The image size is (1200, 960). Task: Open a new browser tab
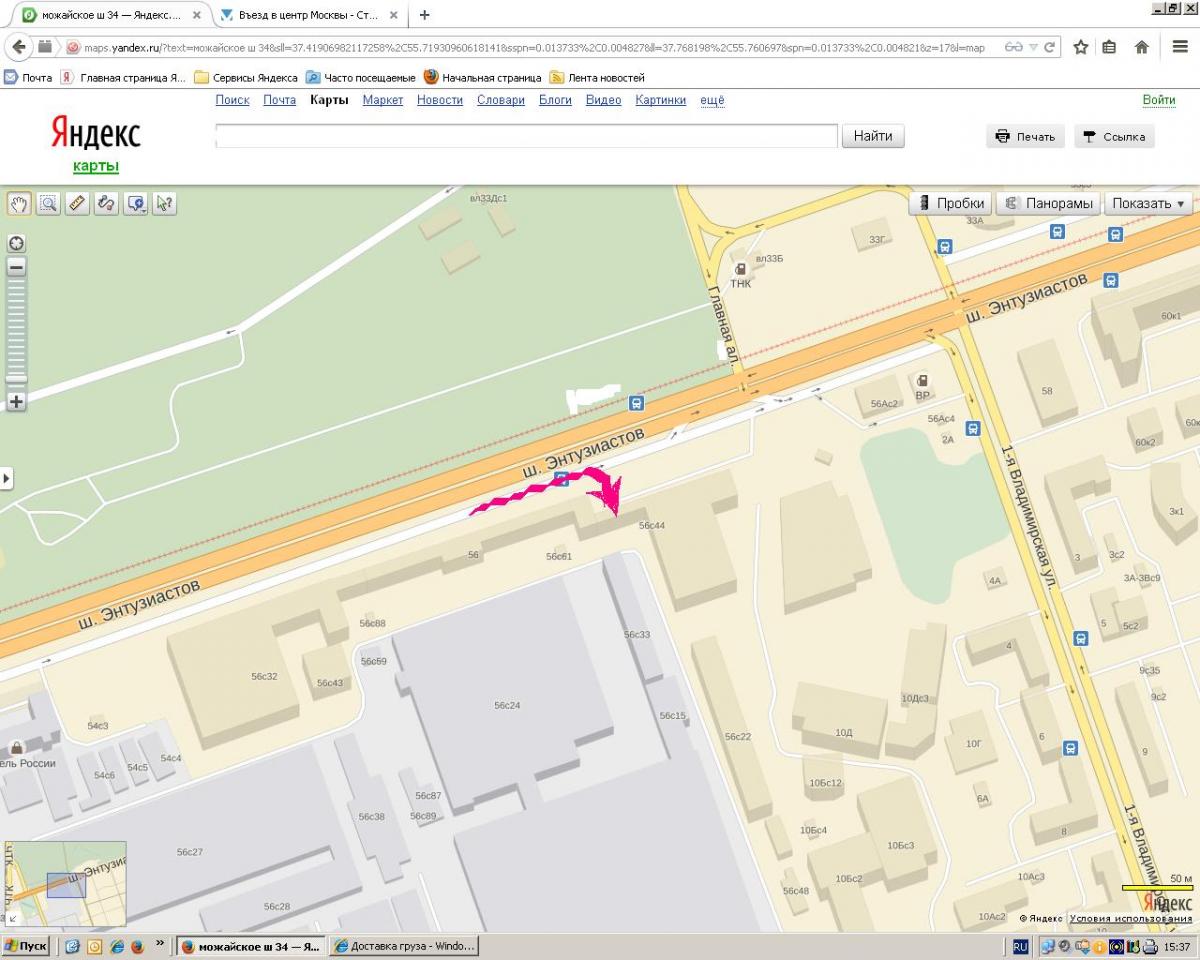pos(425,15)
